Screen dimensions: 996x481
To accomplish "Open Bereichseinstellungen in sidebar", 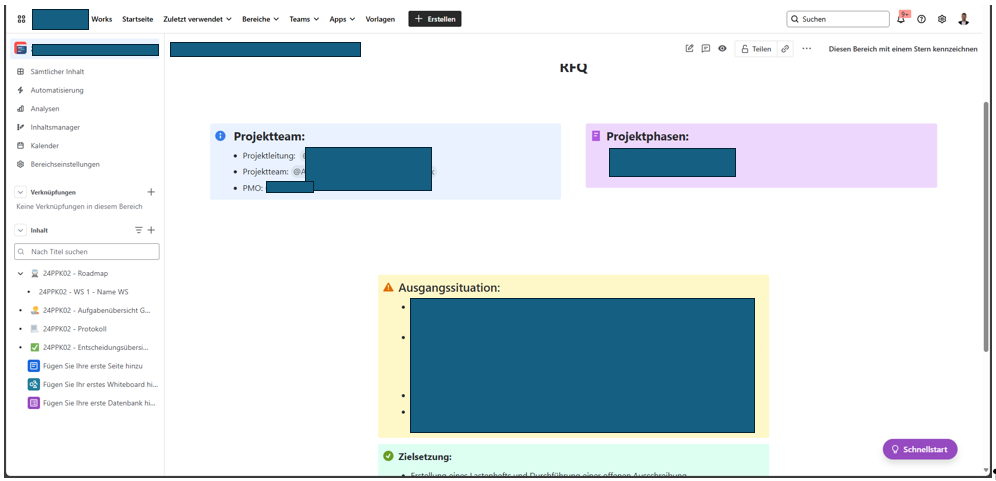I will click(x=65, y=164).
